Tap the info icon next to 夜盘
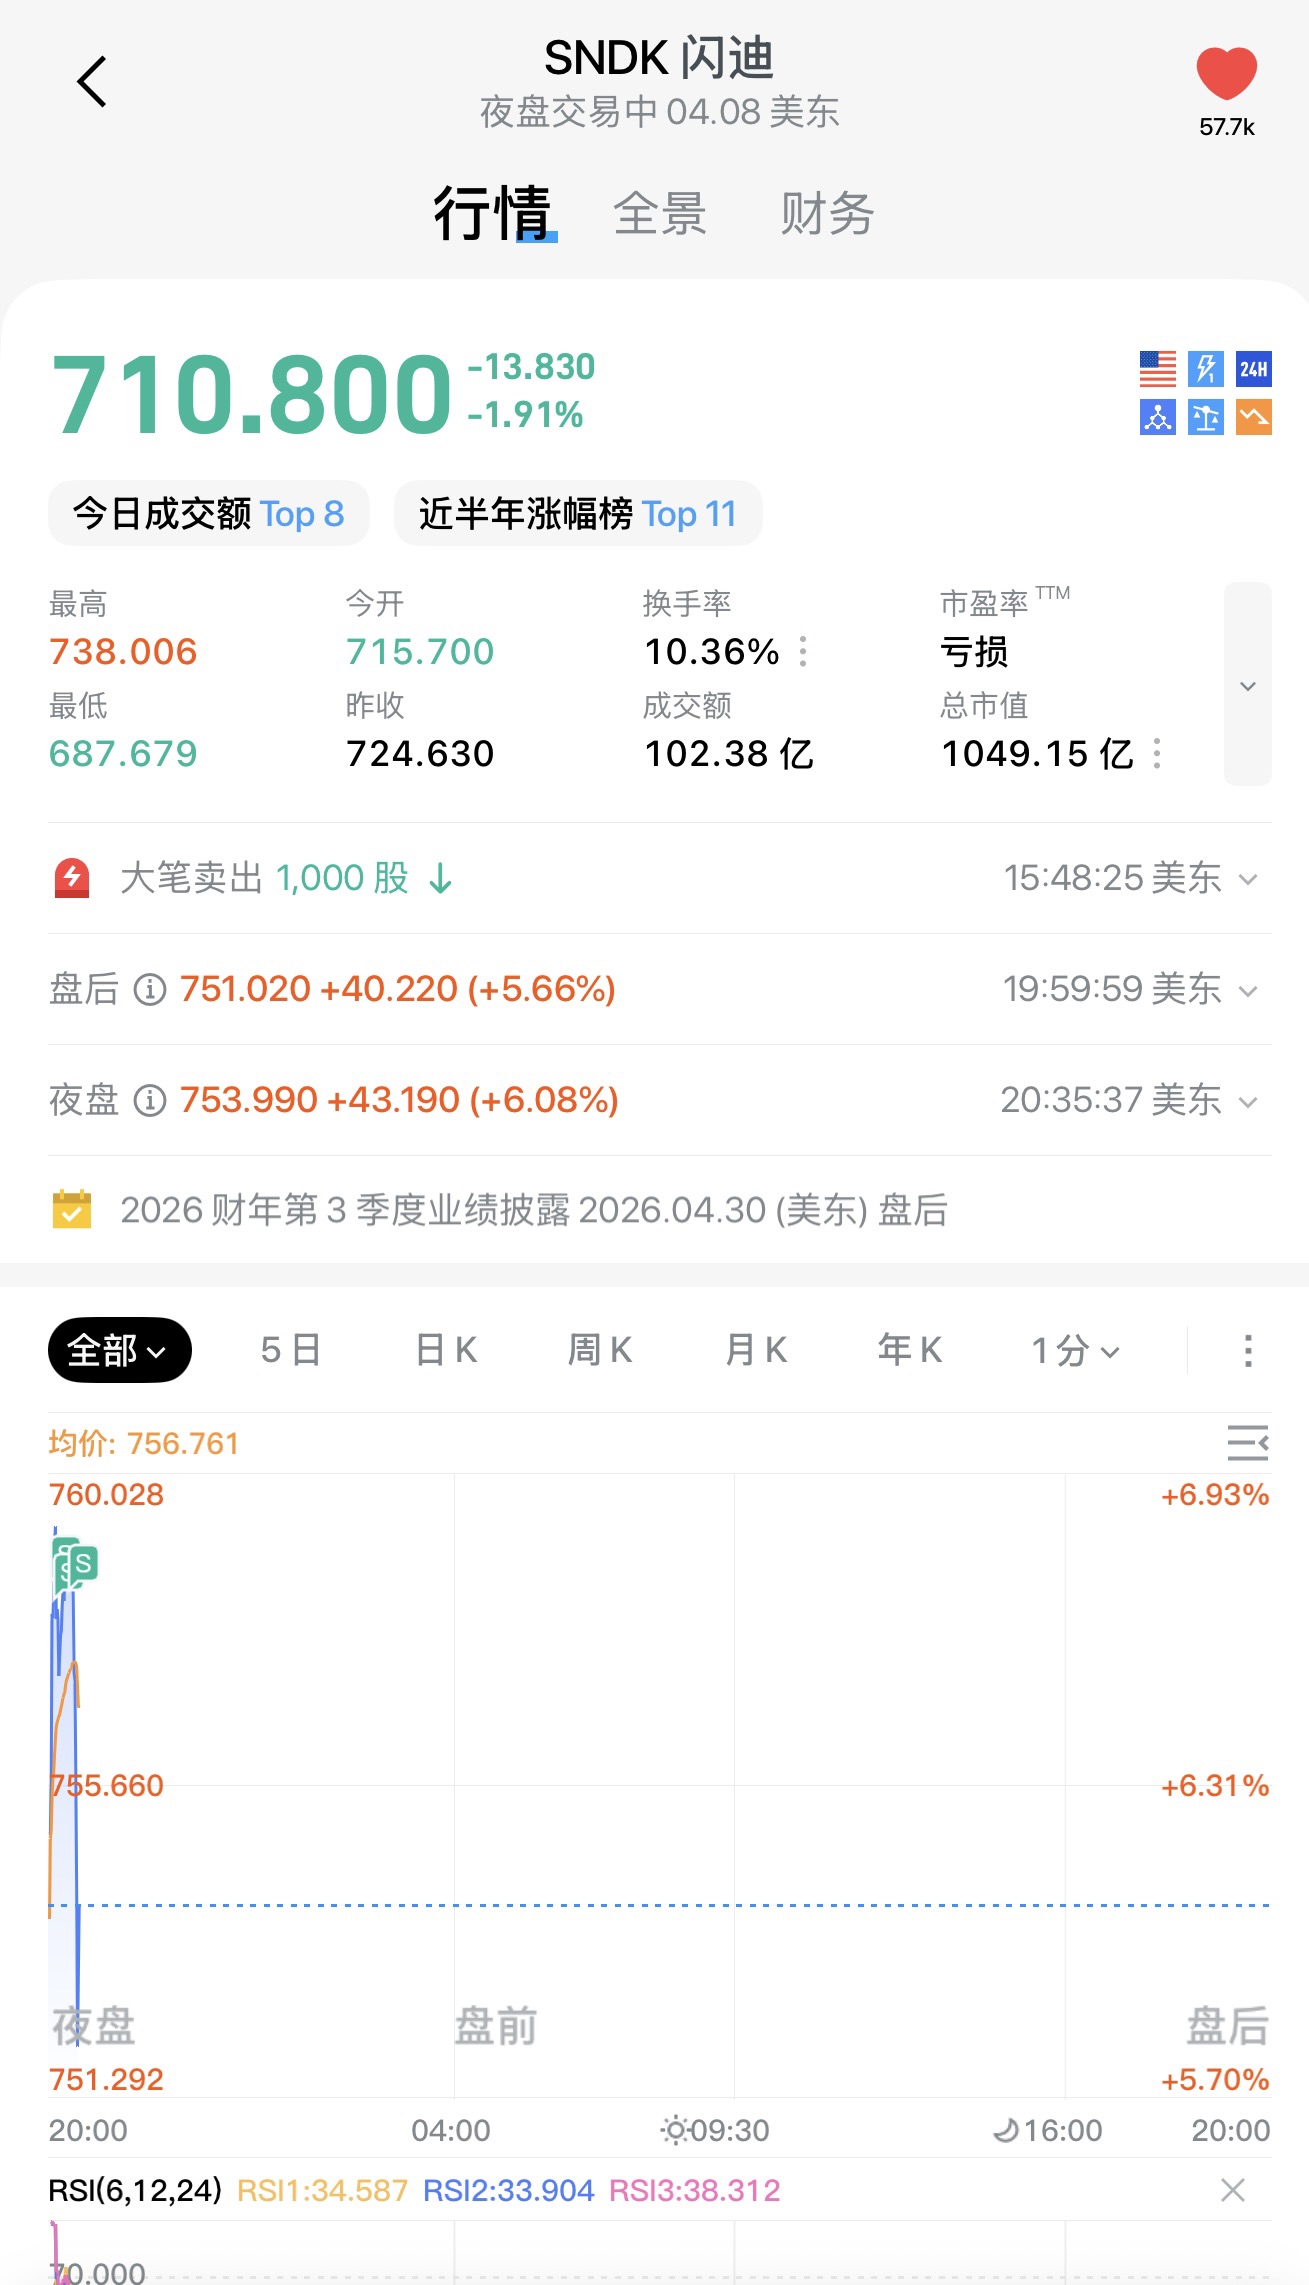This screenshot has width=1309, height=2285. (x=150, y=1101)
